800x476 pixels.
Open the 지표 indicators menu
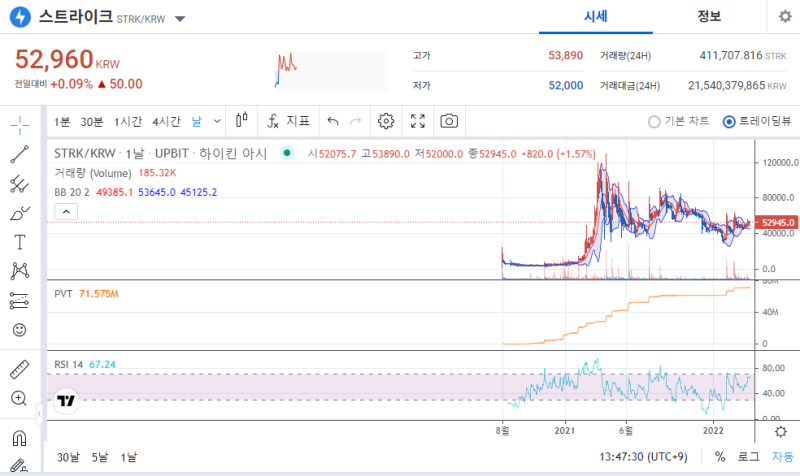pyautogui.click(x=288, y=121)
